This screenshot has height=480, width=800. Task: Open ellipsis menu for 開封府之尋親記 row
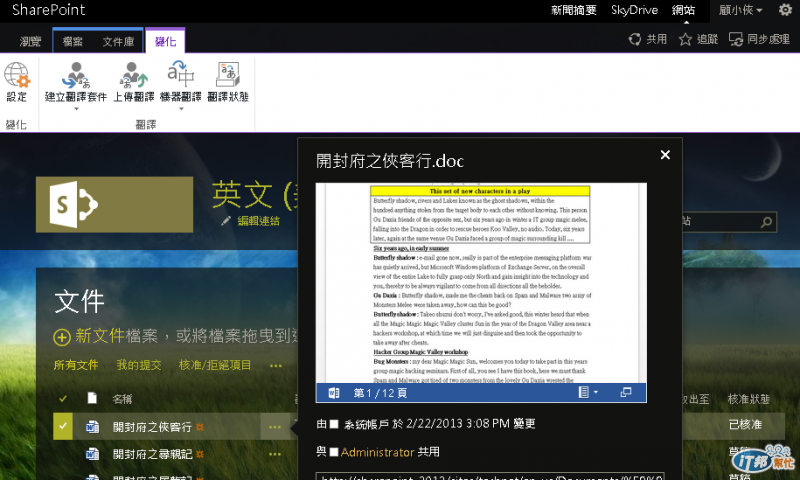275,454
